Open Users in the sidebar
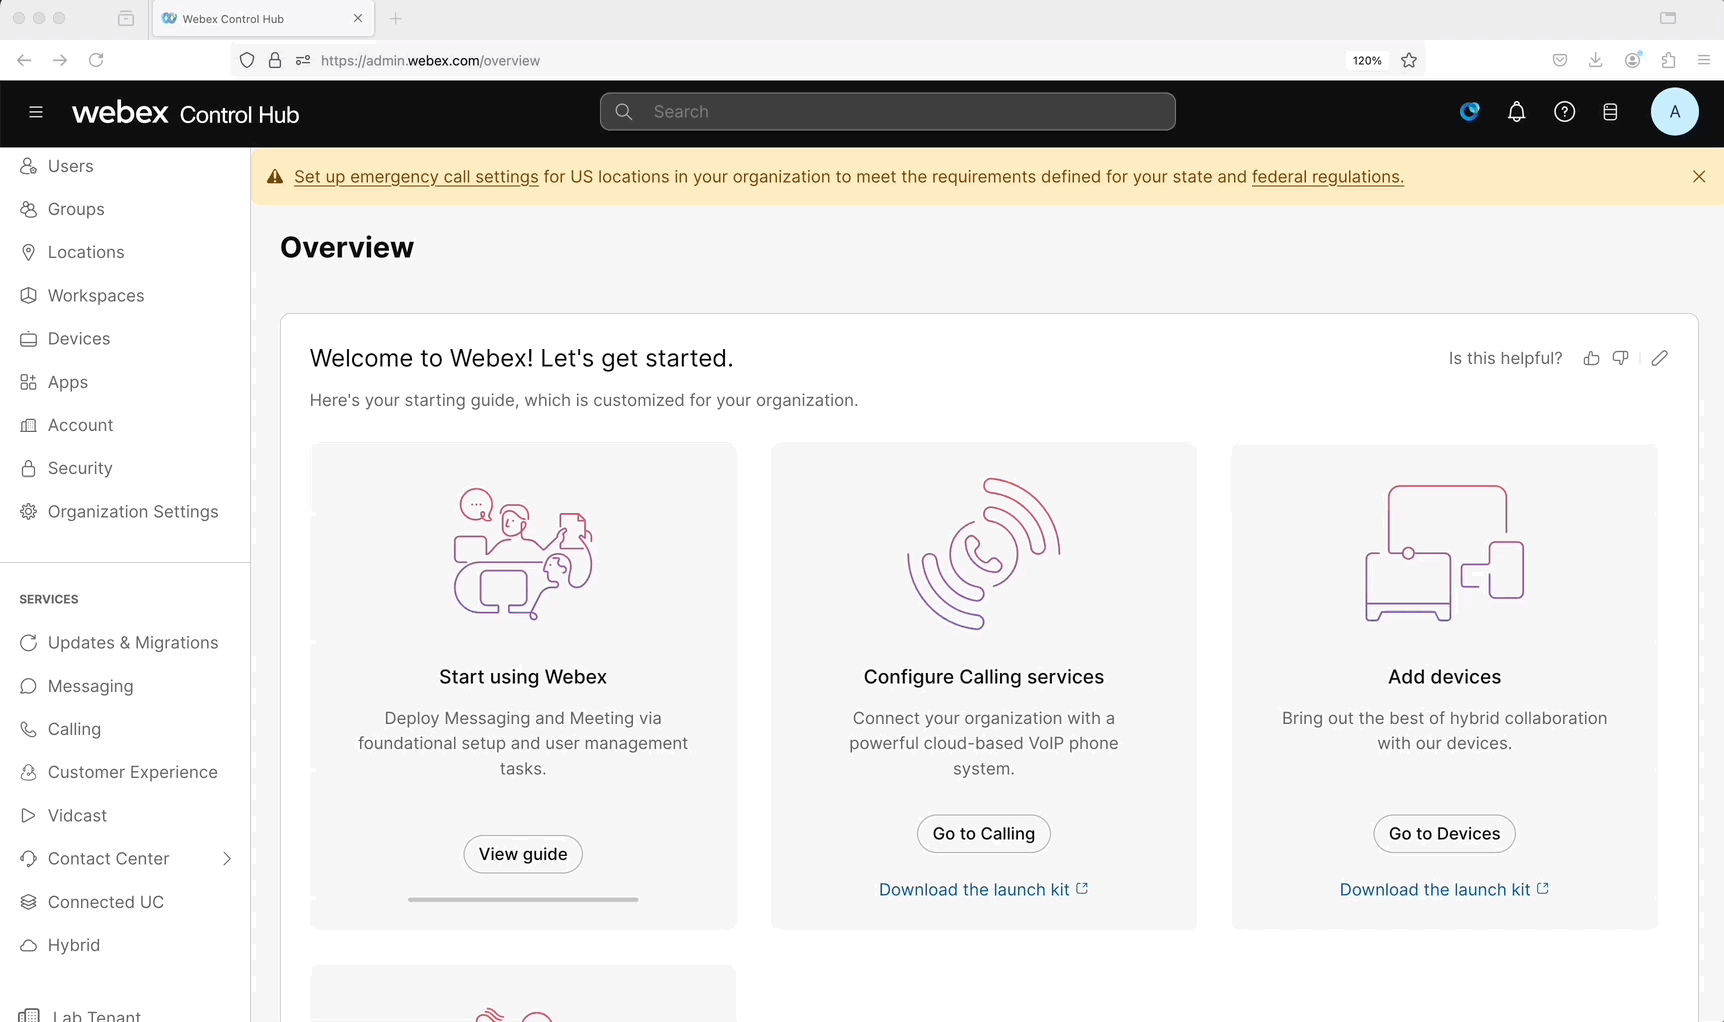The height and width of the screenshot is (1022, 1724). click(x=70, y=166)
